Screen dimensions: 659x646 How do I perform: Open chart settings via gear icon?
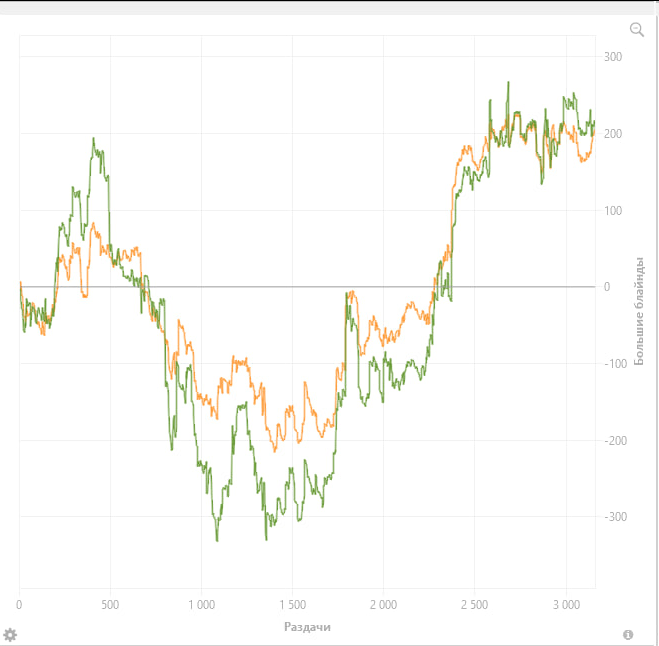pos(11,634)
